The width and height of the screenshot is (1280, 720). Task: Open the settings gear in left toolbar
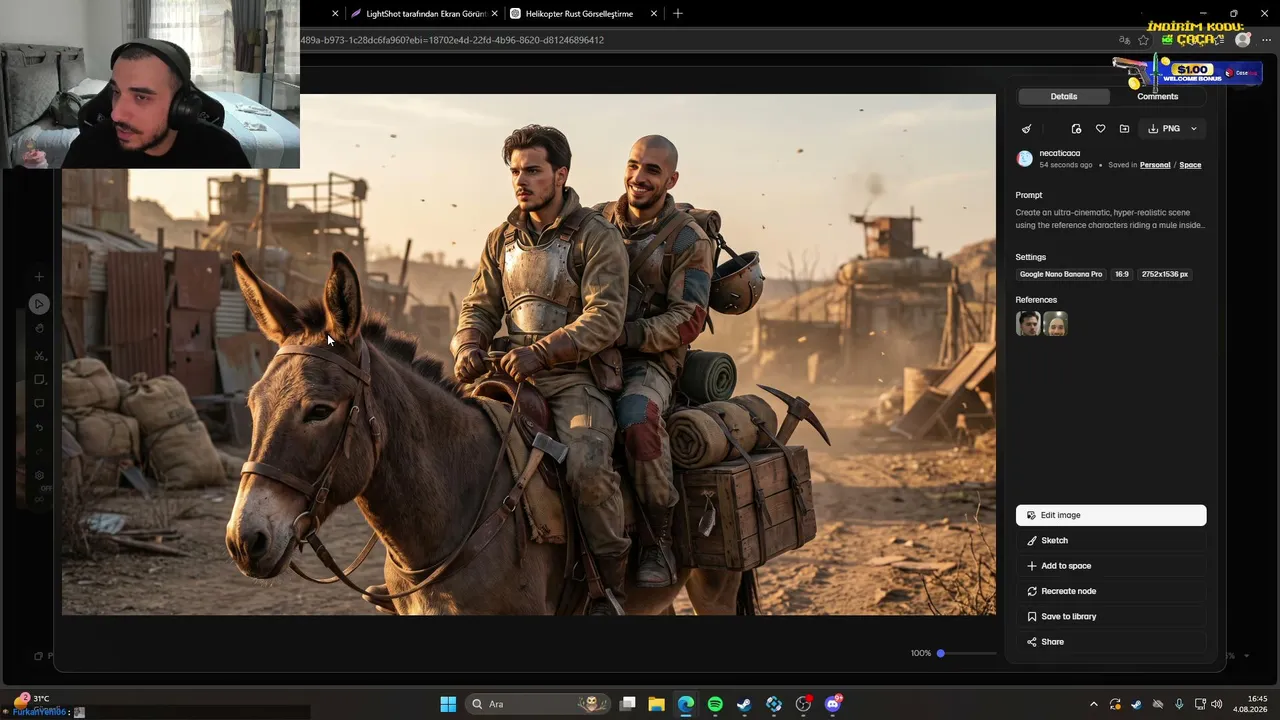pyautogui.click(x=39, y=476)
